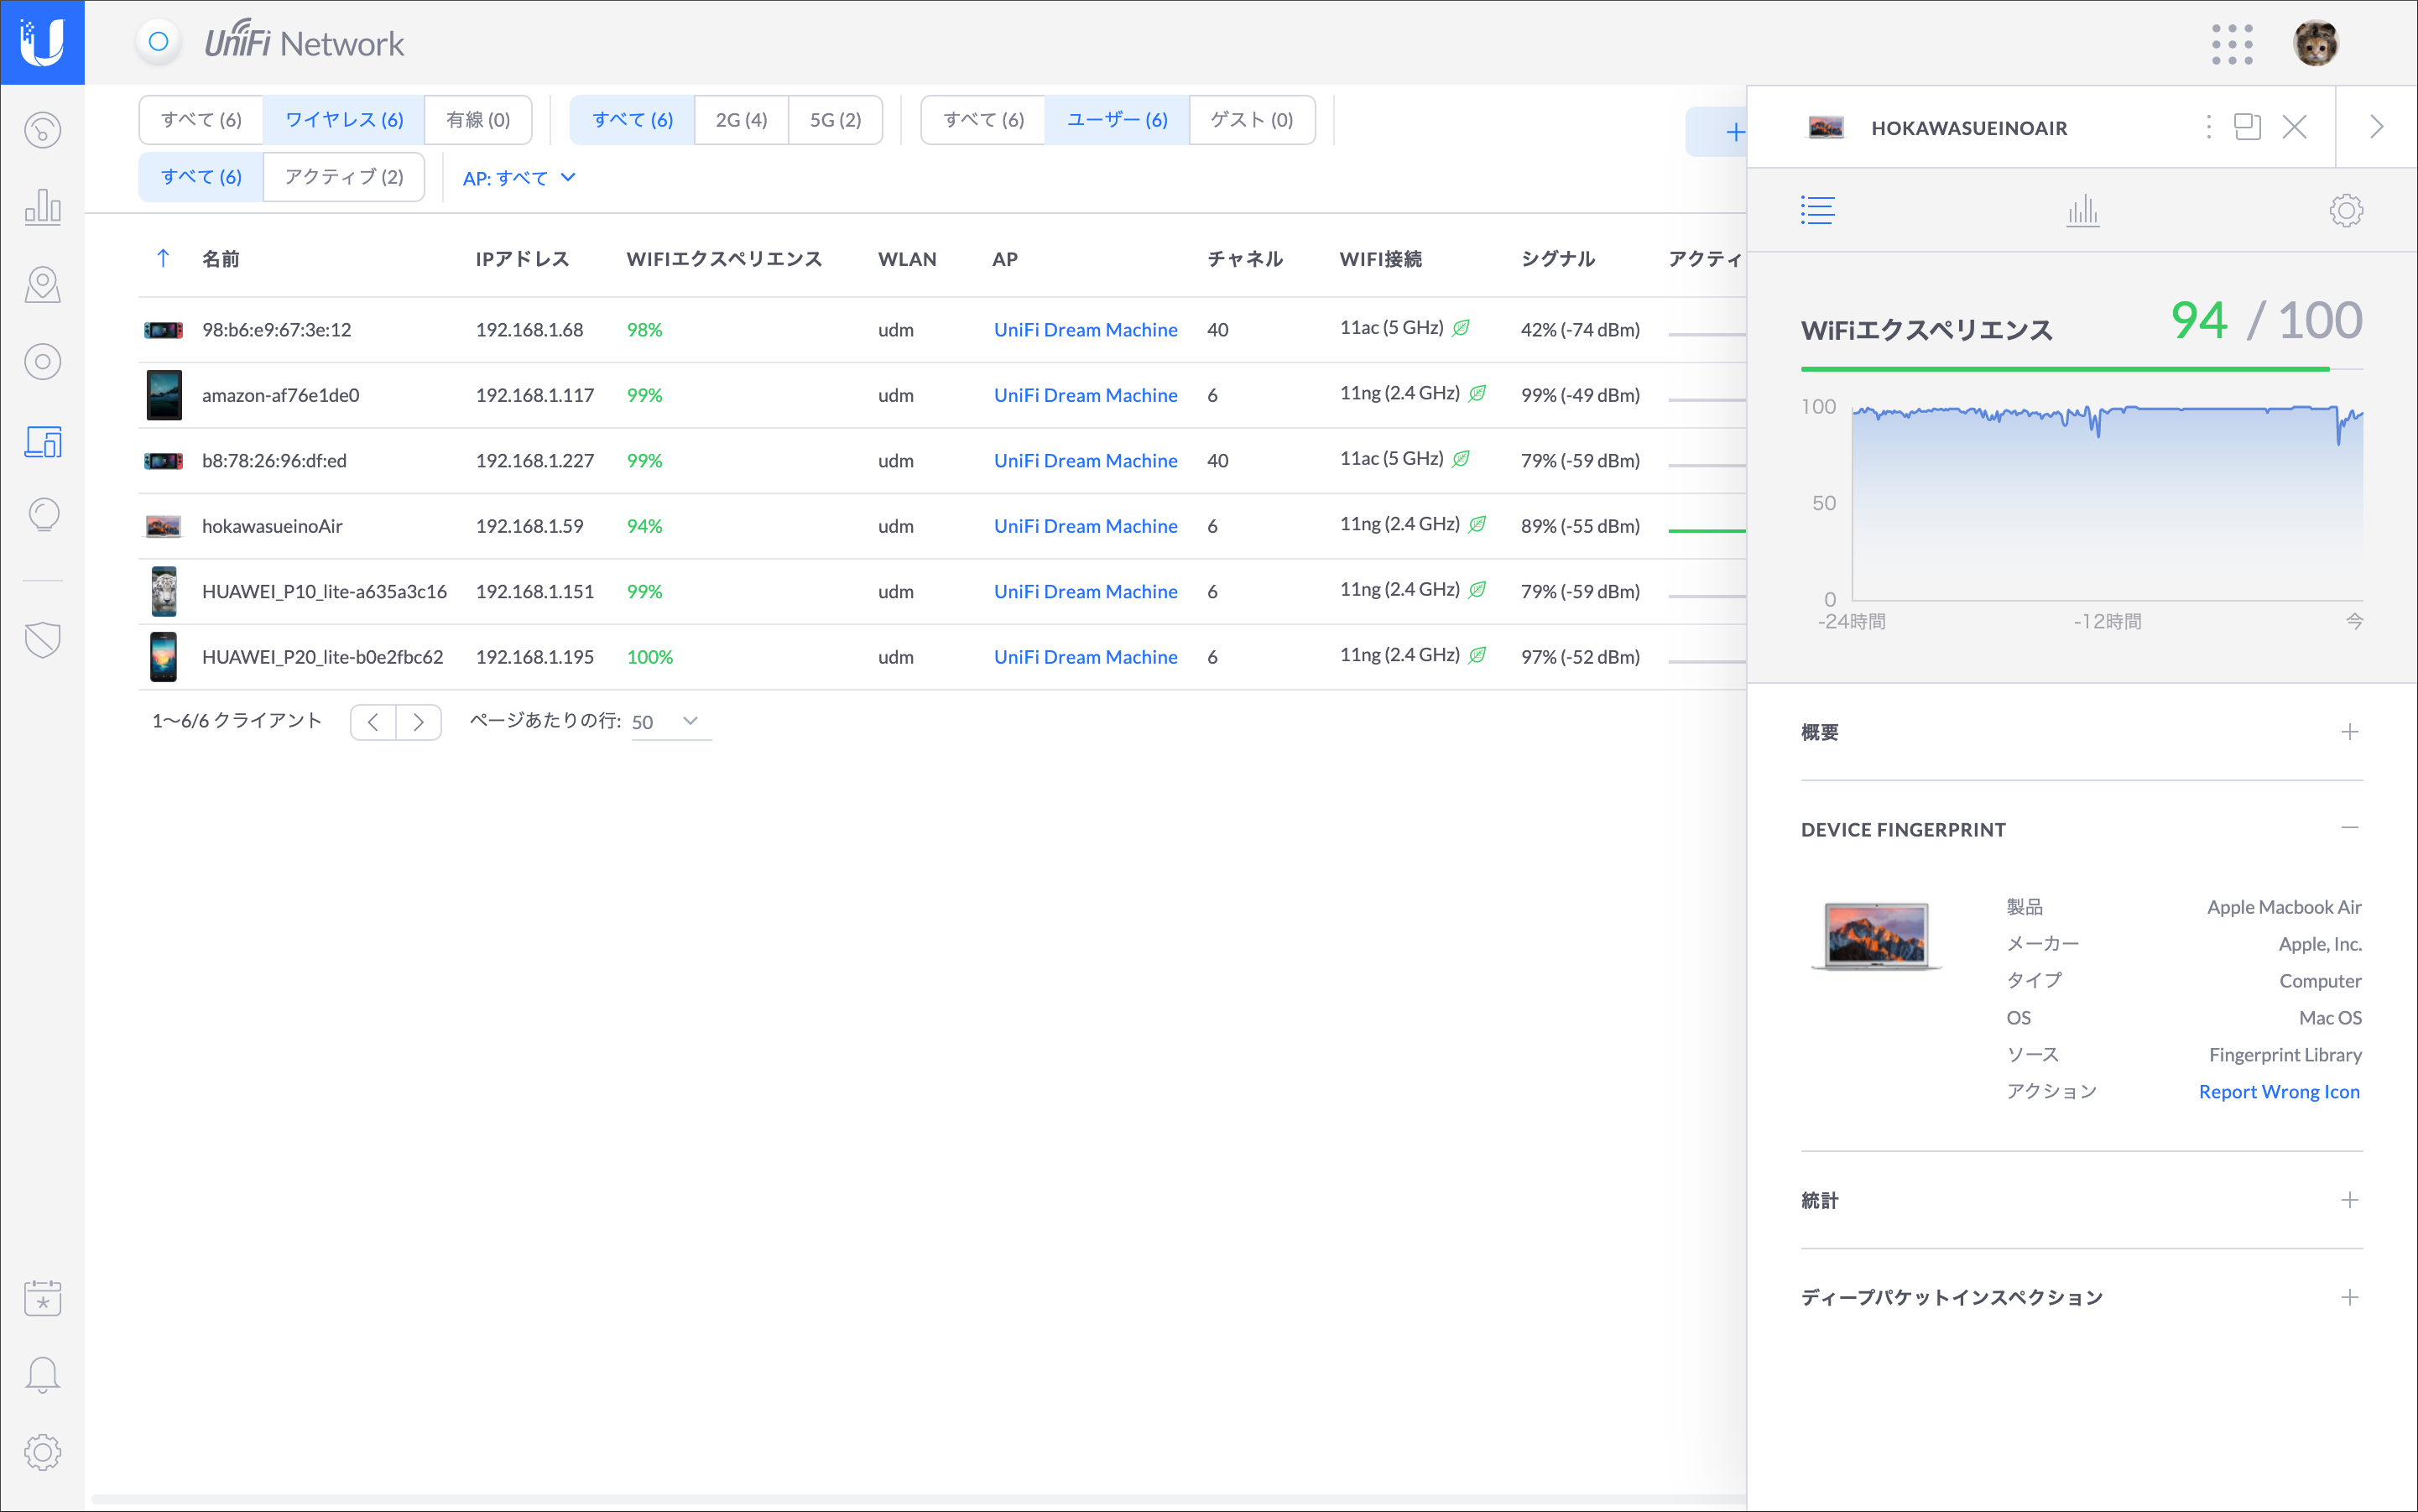Select the 5G (2) band filter
The height and width of the screenshot is (1512, 2418).
click(835, 120)
